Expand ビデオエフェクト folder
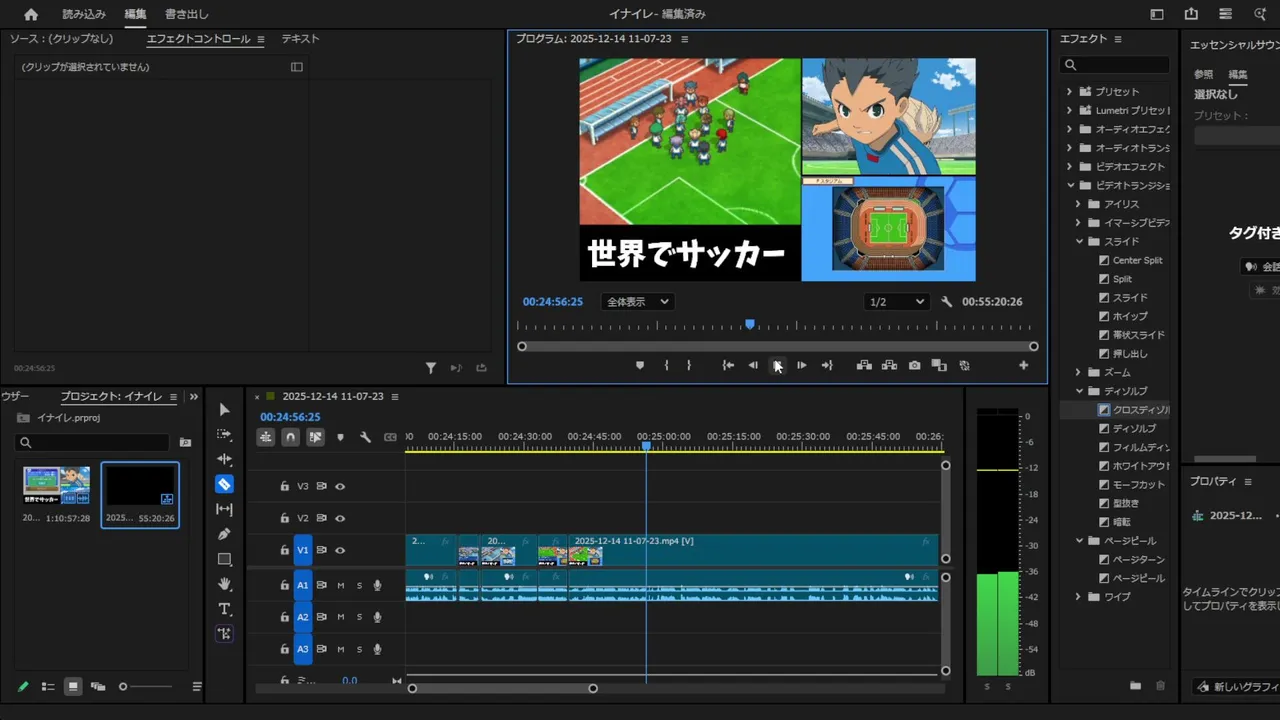 click(x=1069, y=167)
